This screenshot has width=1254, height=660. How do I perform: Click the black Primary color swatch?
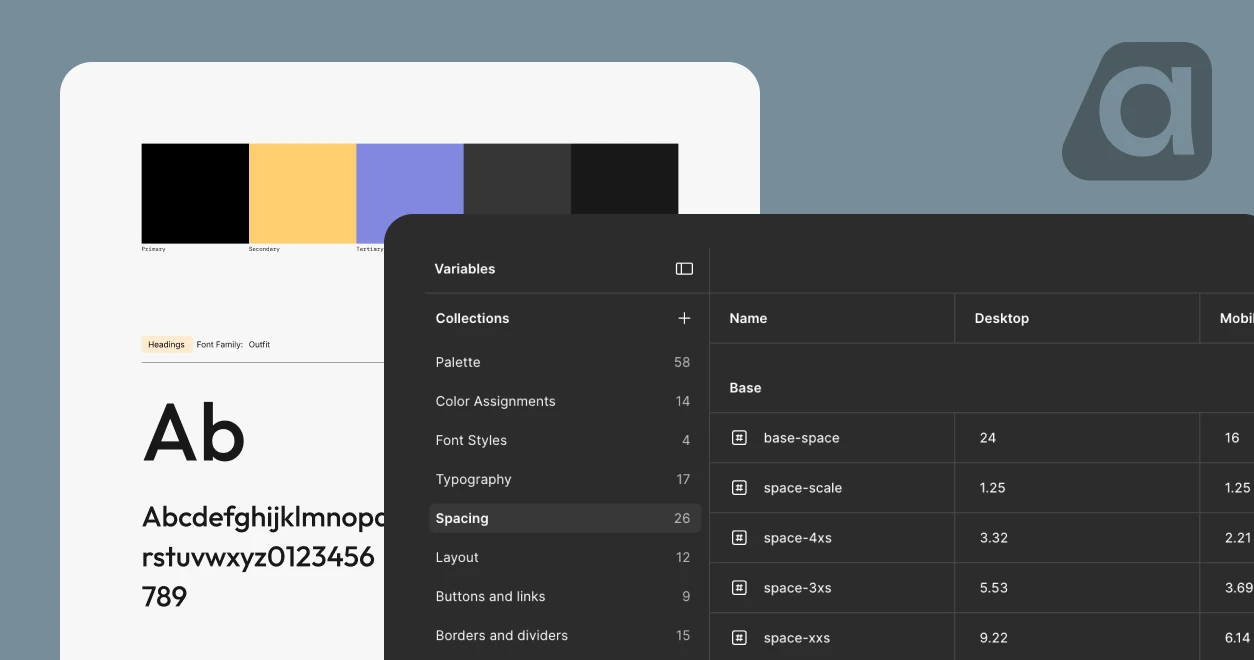[195, 193]
